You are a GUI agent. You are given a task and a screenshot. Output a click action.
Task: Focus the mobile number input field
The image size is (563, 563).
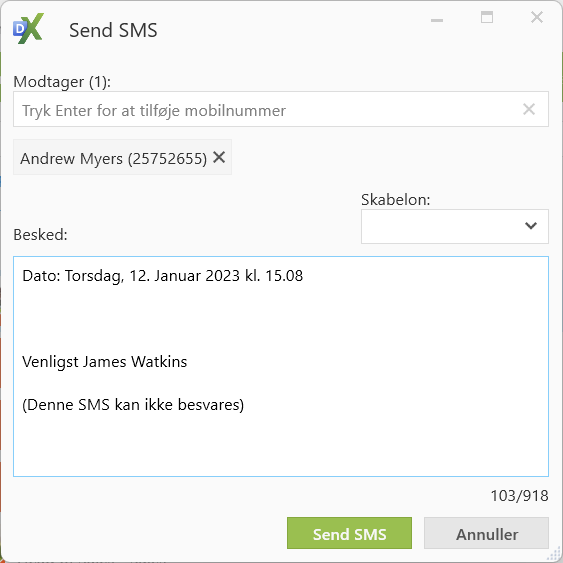point(267,109)
